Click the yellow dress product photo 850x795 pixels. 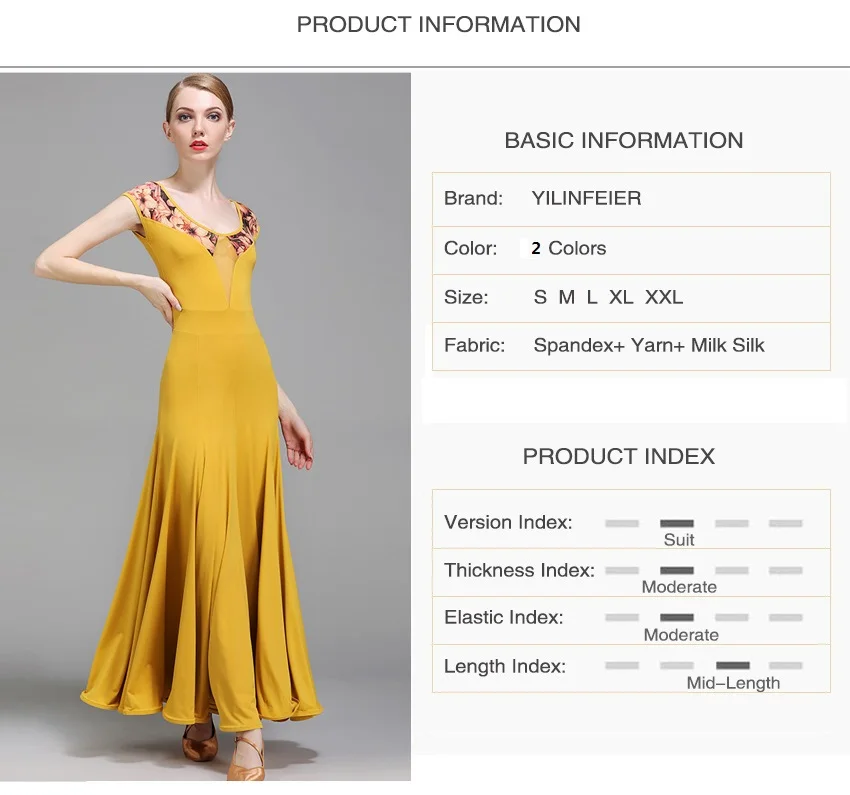pyautogui.click(x=205, y=426)
